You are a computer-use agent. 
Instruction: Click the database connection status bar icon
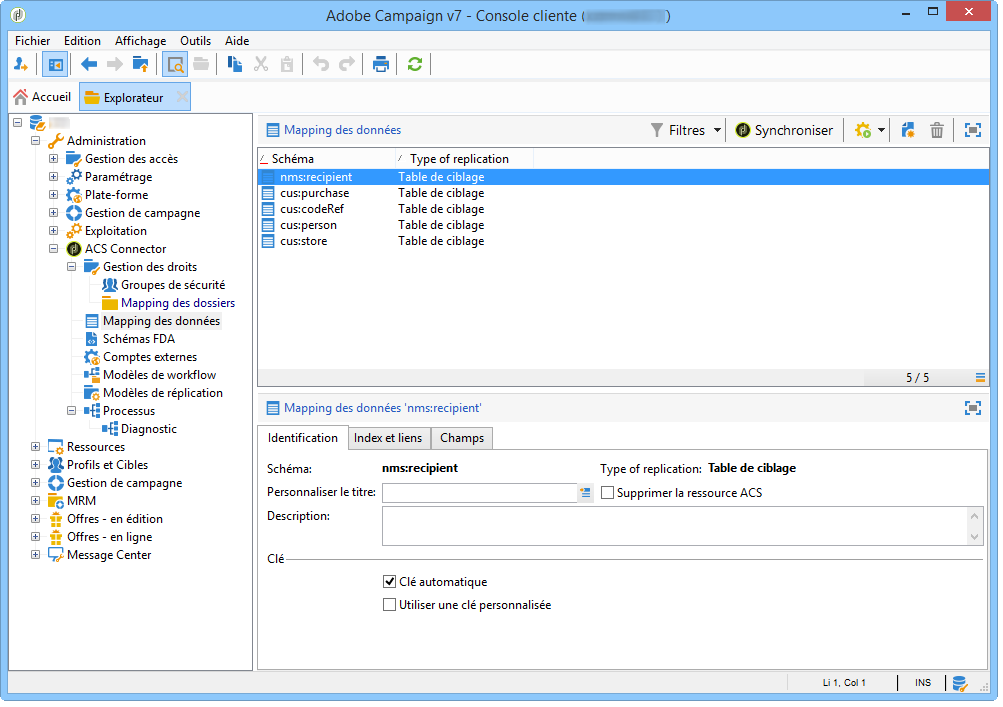click(x=960, y=684)
